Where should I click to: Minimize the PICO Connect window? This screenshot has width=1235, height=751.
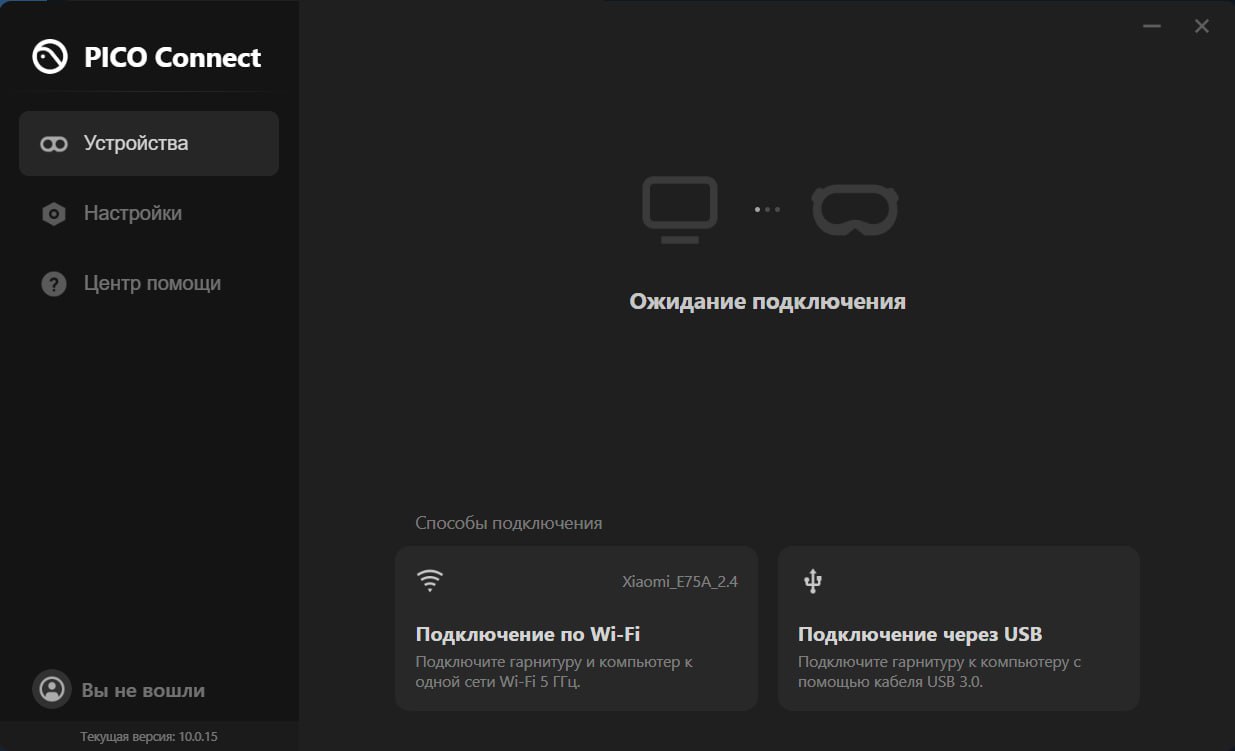1152,27
